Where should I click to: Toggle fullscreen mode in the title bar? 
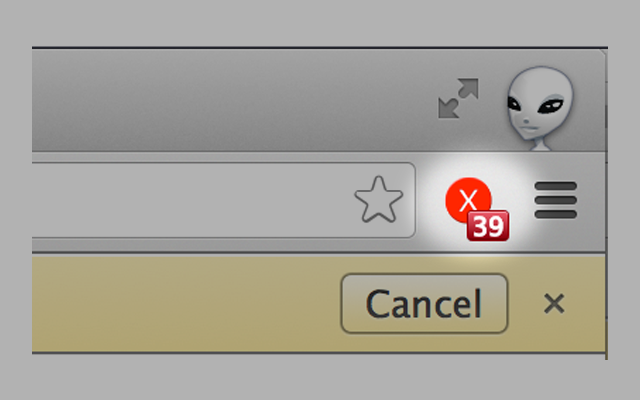458,98
